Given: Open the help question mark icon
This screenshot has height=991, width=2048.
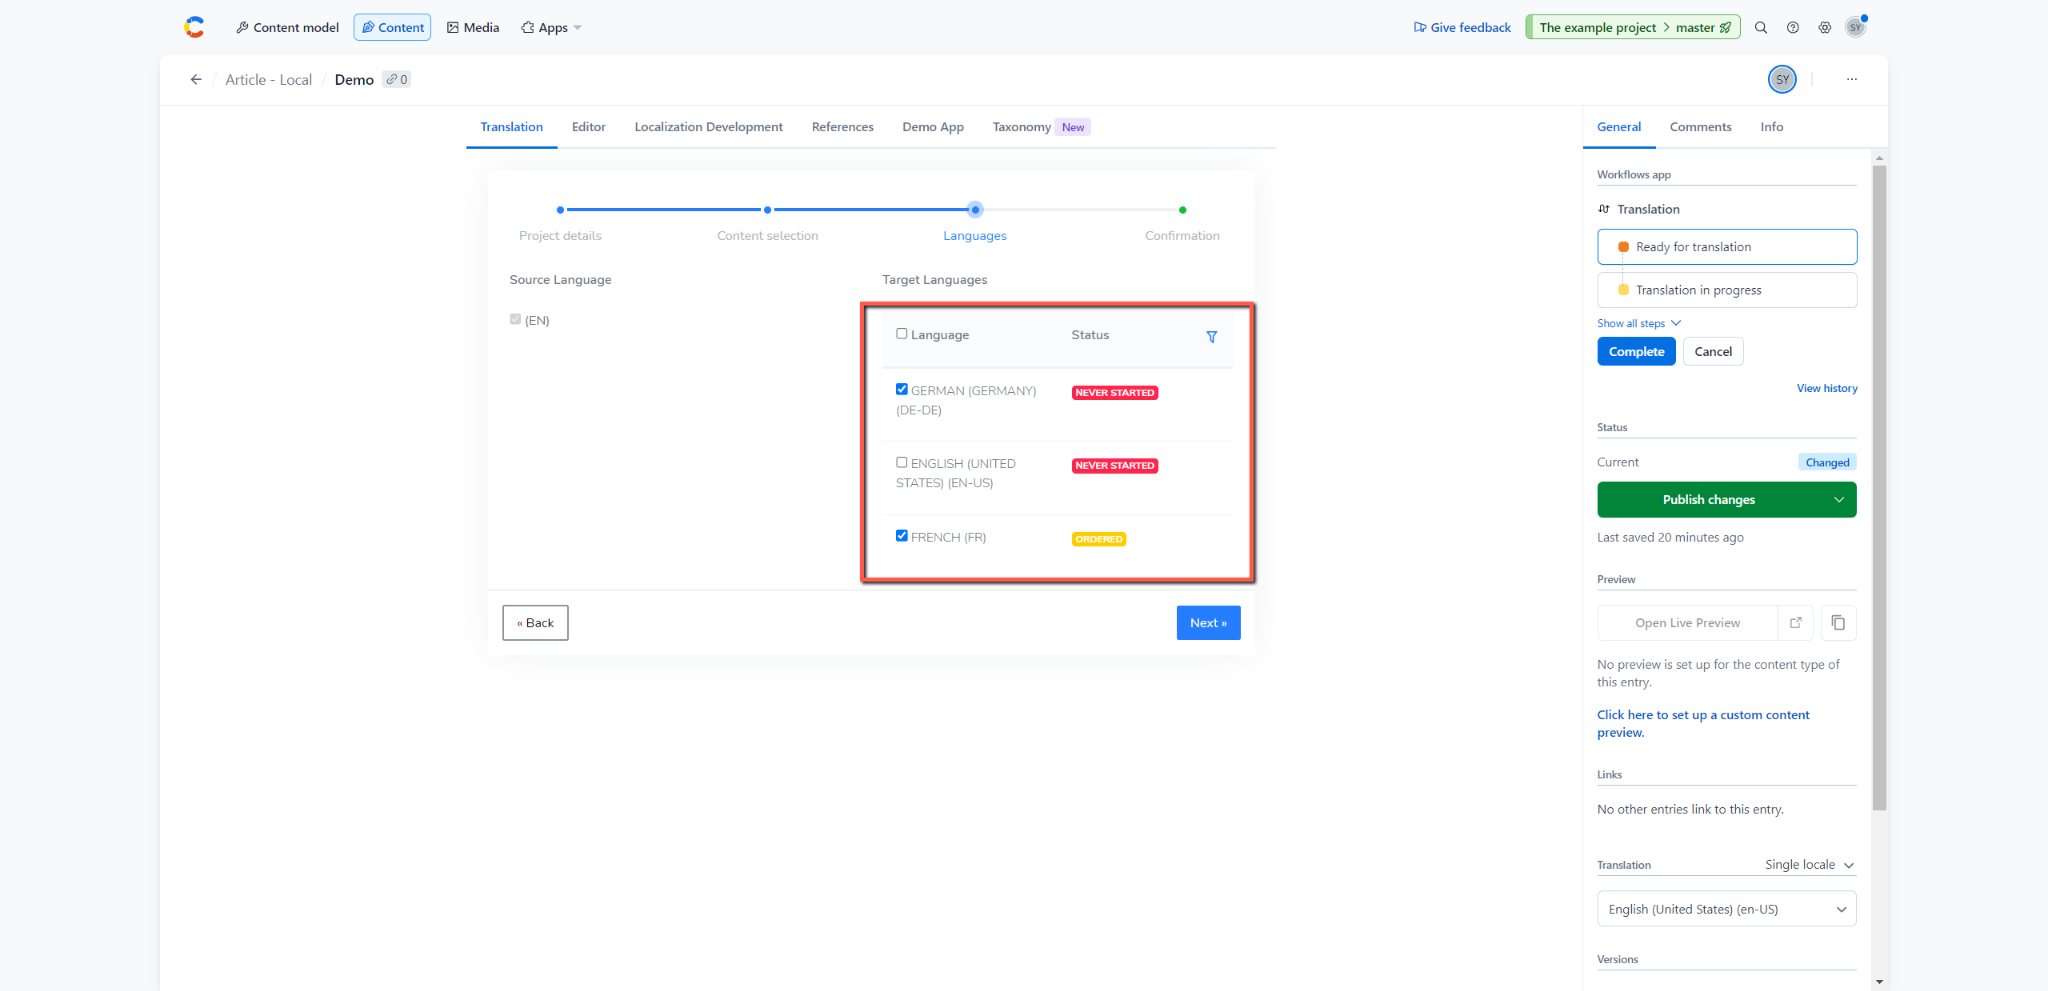Looking at the screenshot, I should (1793, 27).
